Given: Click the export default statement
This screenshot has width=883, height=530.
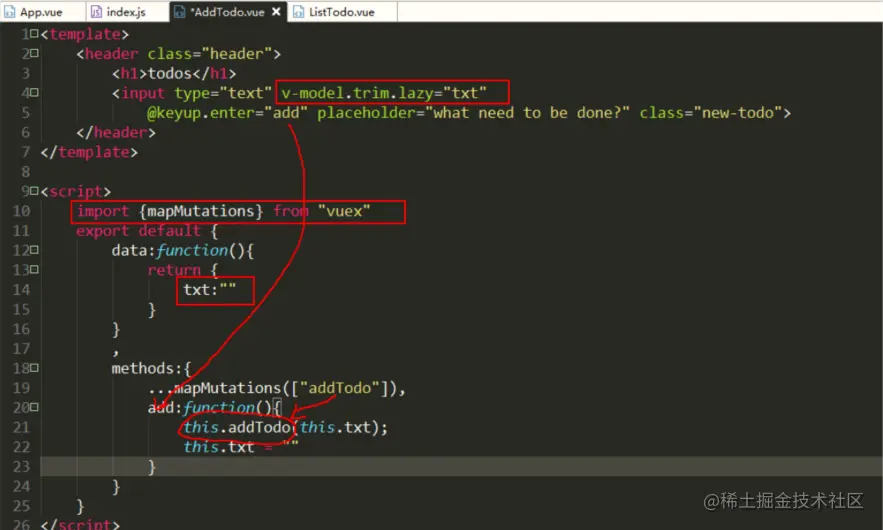Looking at the screenshot, I should pos(147,230).
